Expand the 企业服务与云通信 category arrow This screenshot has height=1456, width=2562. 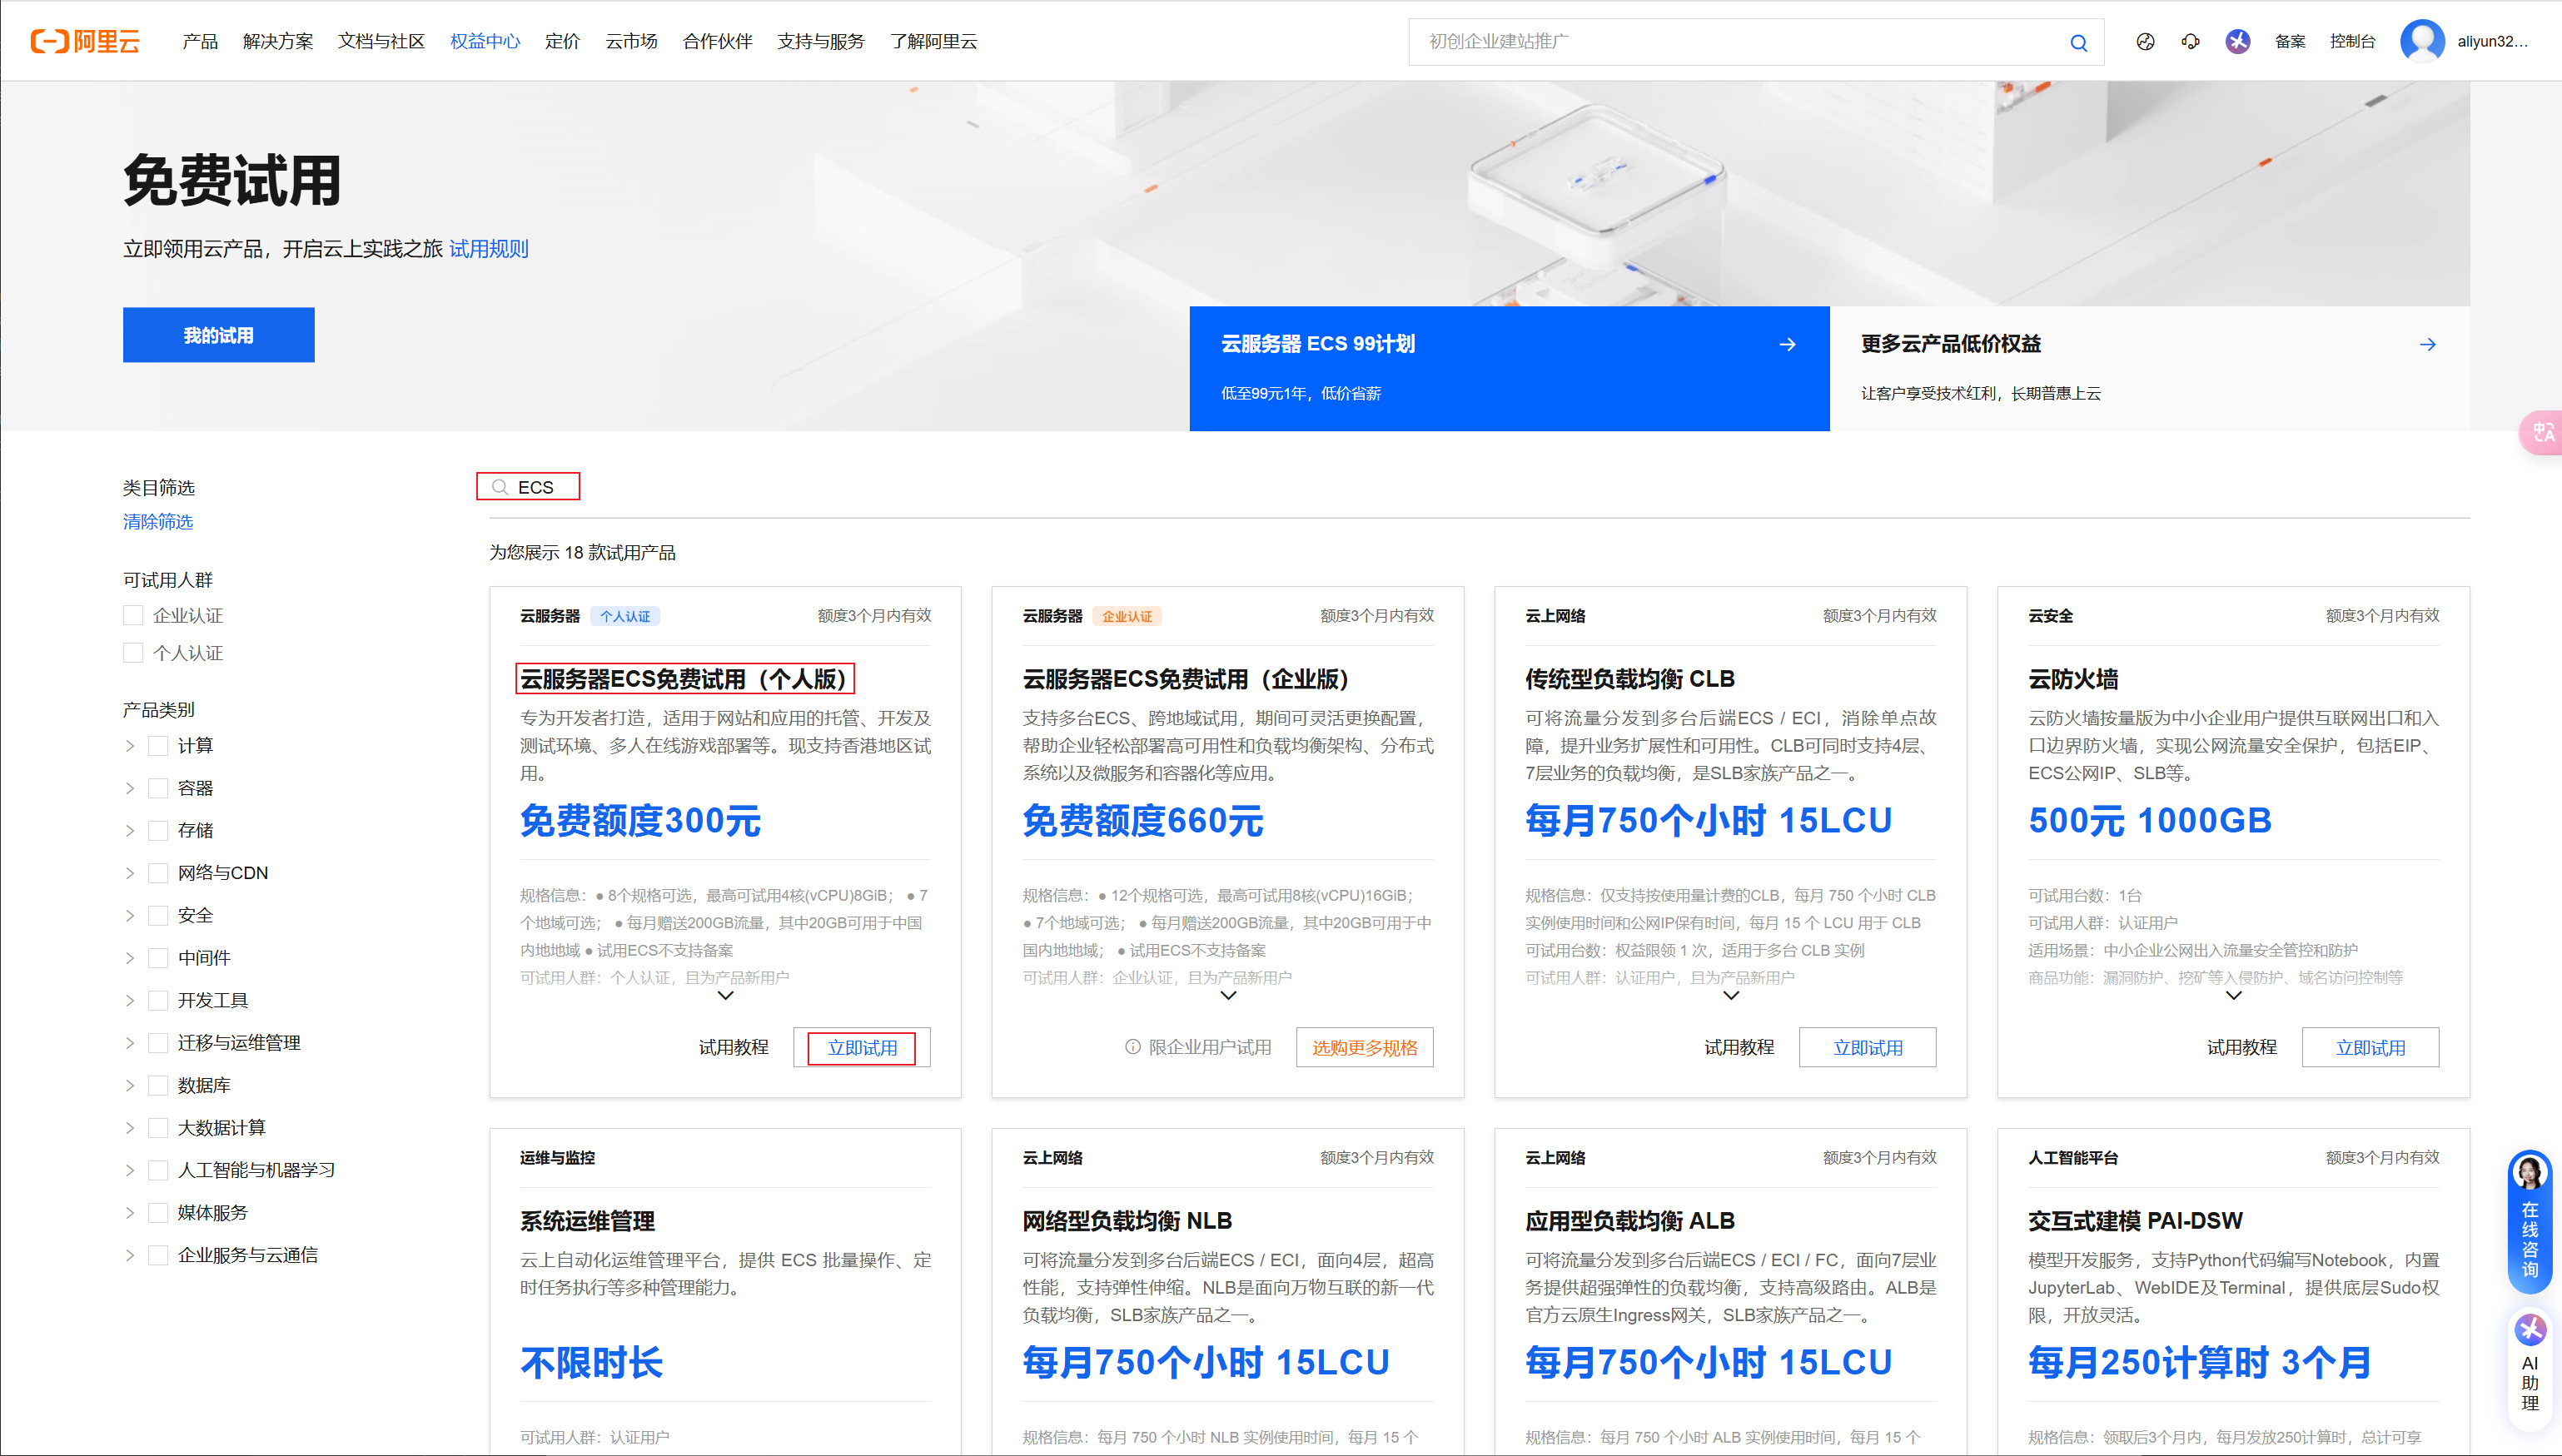129,1255
